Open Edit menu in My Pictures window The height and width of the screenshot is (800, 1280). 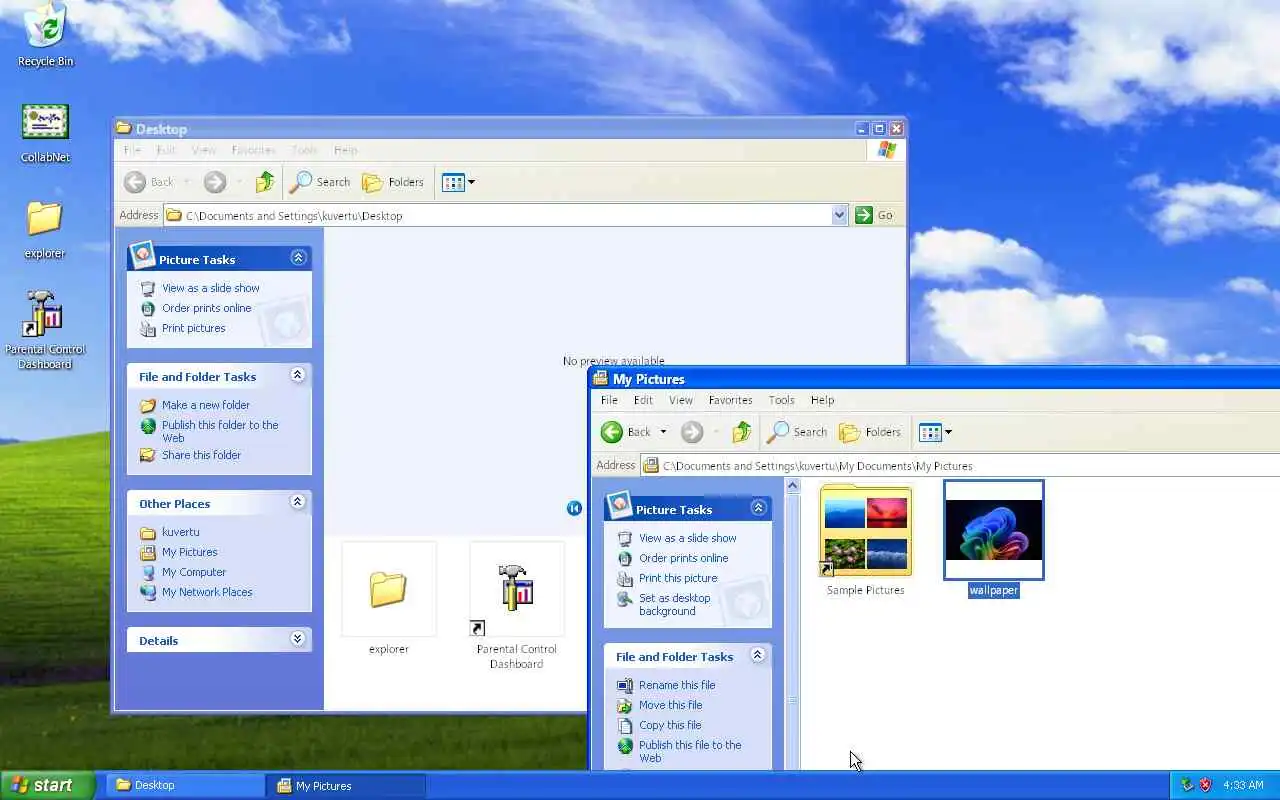point(643,400)
